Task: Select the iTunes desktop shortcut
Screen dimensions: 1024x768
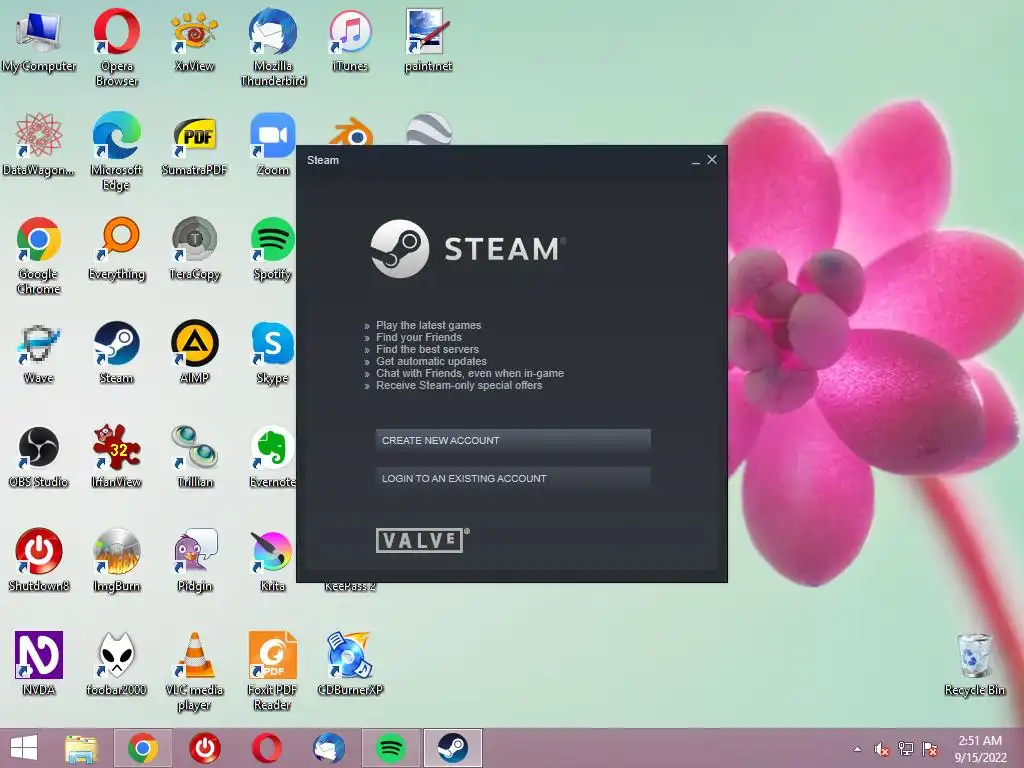Action: click(350, 41)
